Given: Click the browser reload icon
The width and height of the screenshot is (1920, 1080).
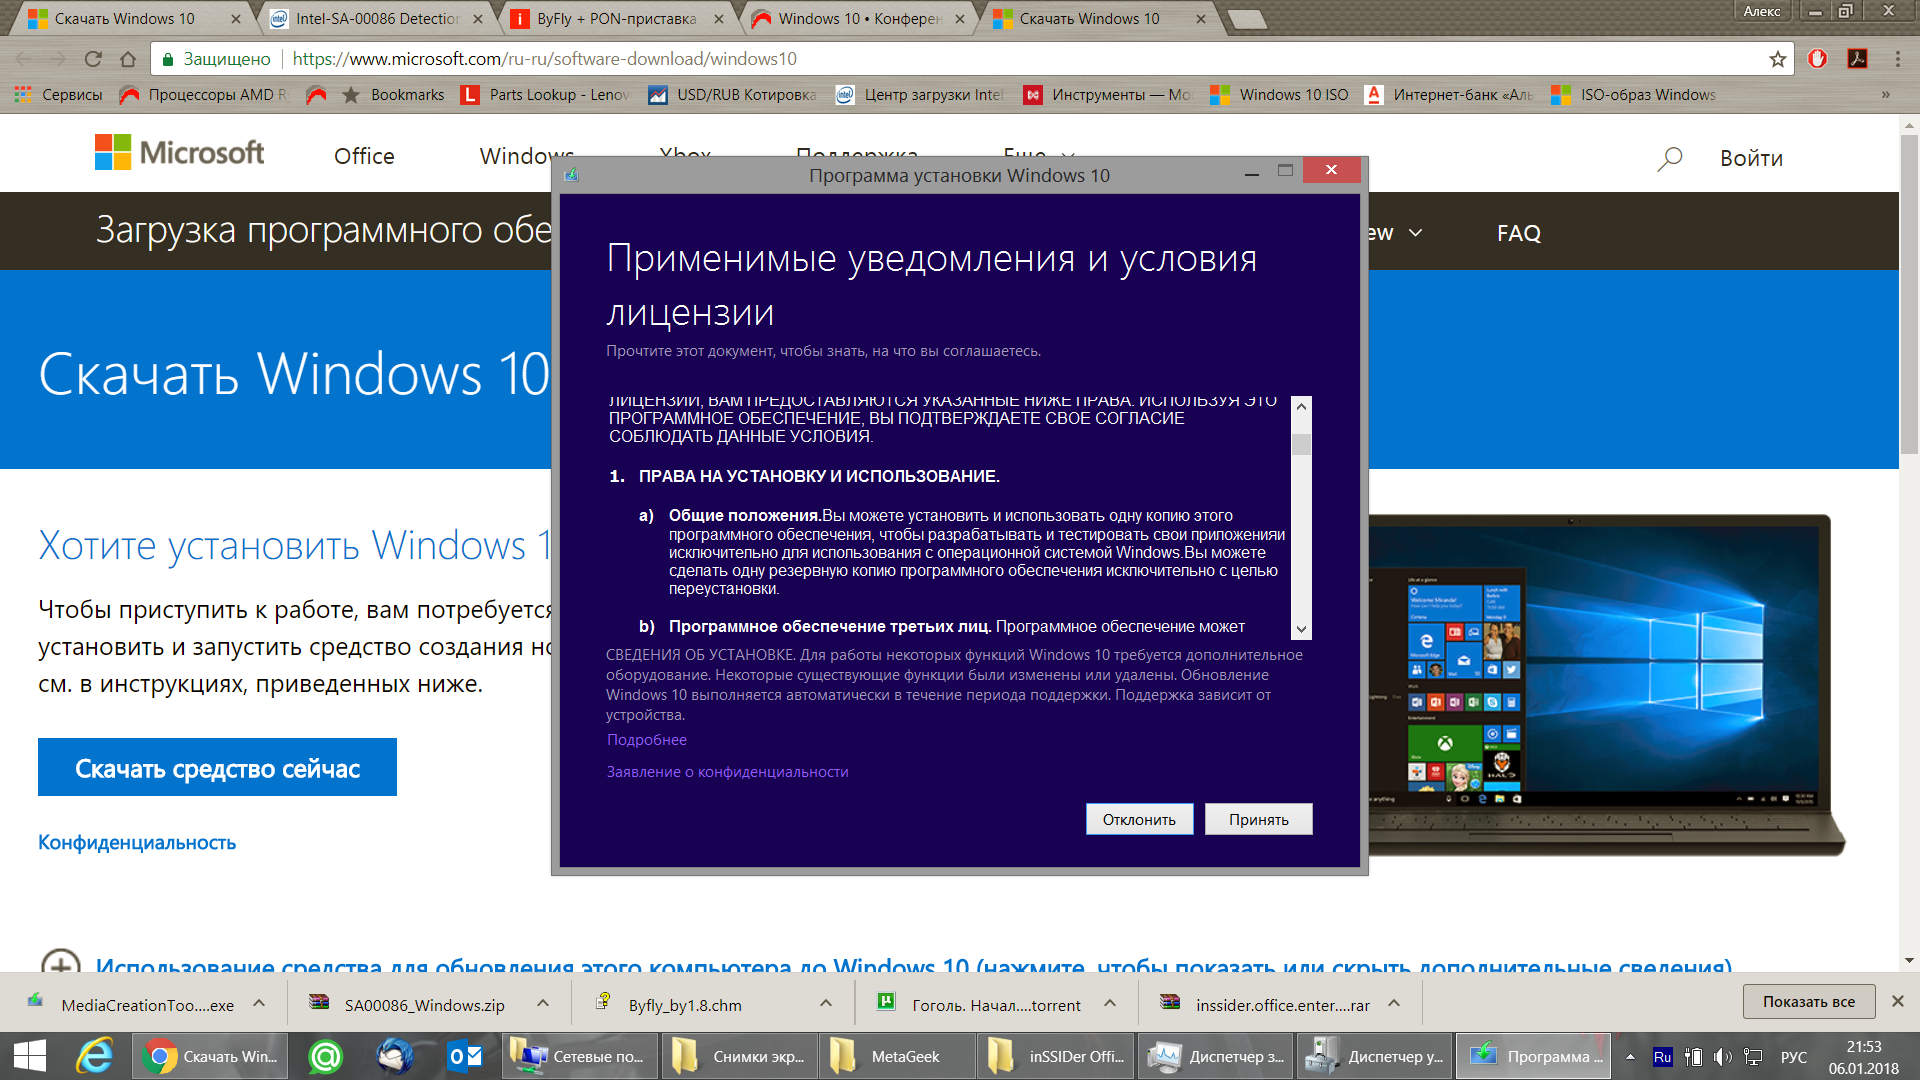Looking at the screenshot, I should (x=93, y=59).
